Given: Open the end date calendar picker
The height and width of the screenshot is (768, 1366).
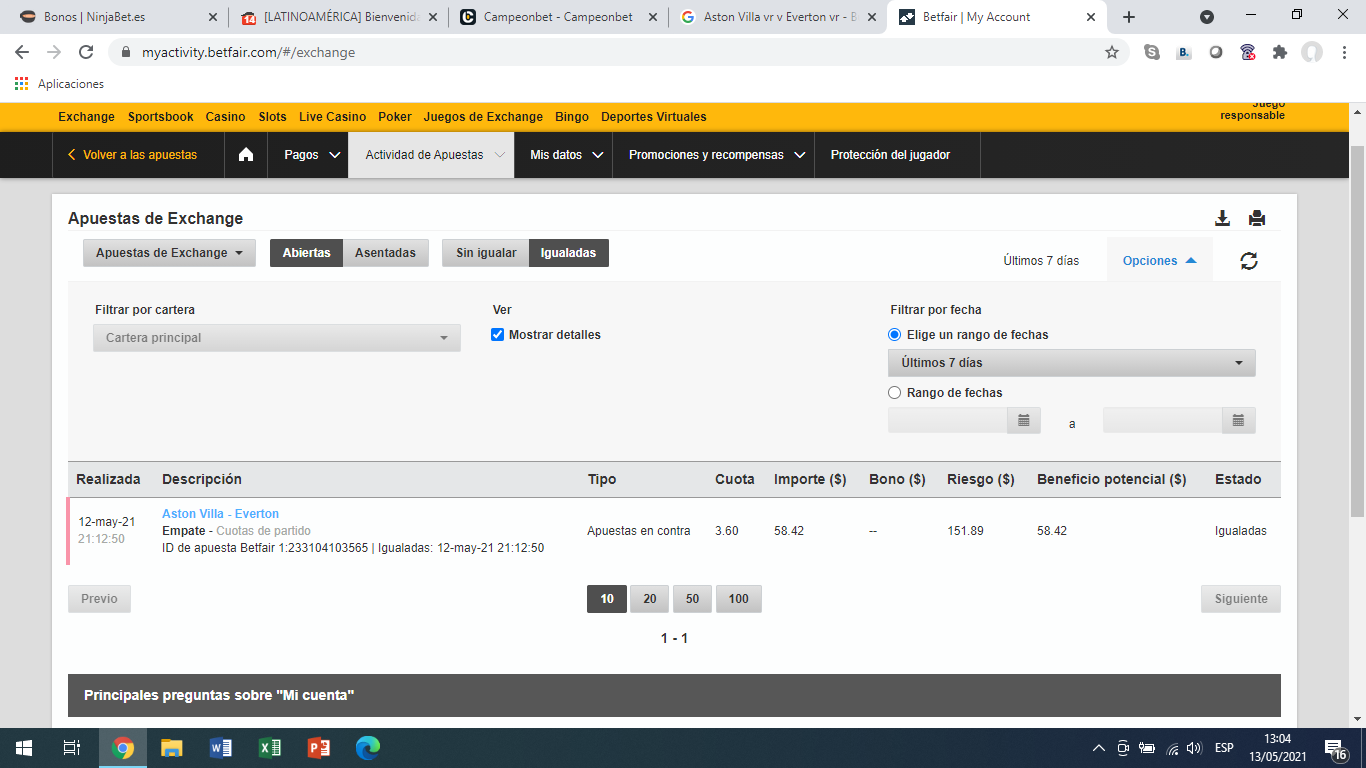Looking at the screenshot, I should click(x=1238, y=421).
